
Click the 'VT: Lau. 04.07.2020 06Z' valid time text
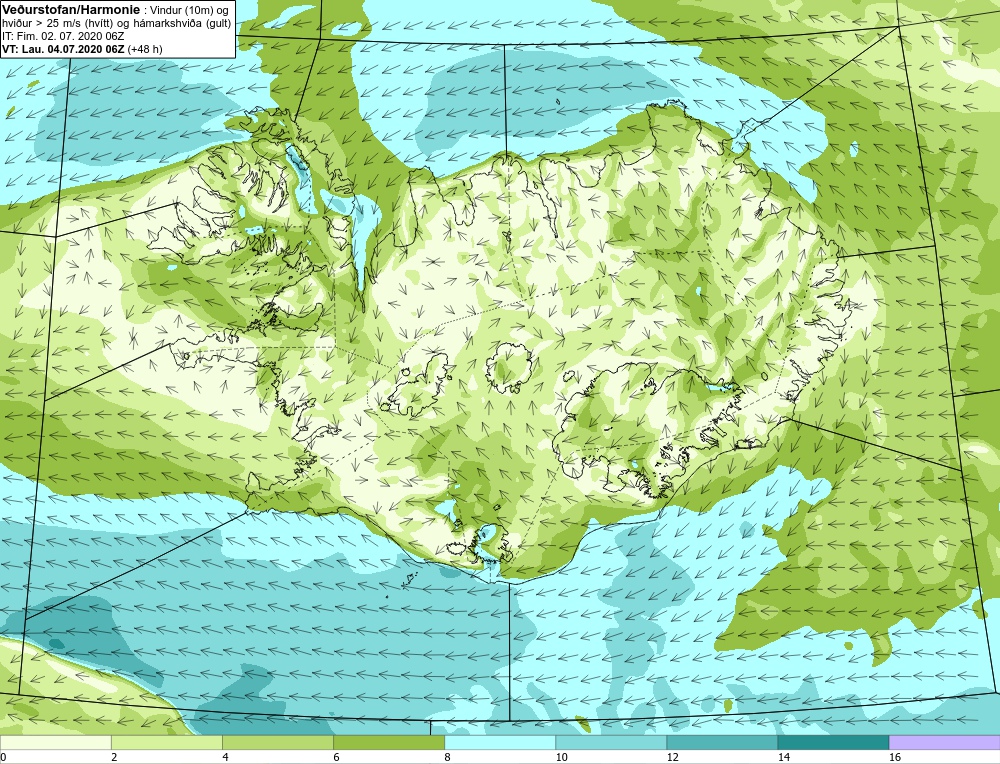[x=63, y=48]
